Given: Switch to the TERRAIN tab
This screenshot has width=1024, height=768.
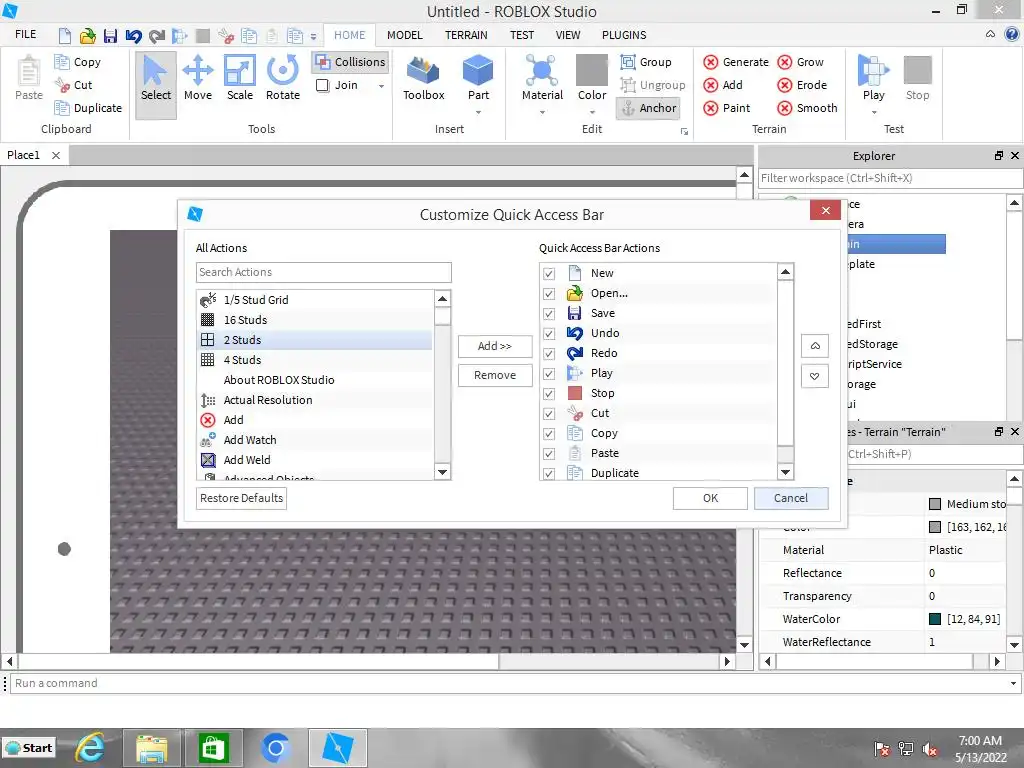Looking at the screenshot, I should click(466, 35).
